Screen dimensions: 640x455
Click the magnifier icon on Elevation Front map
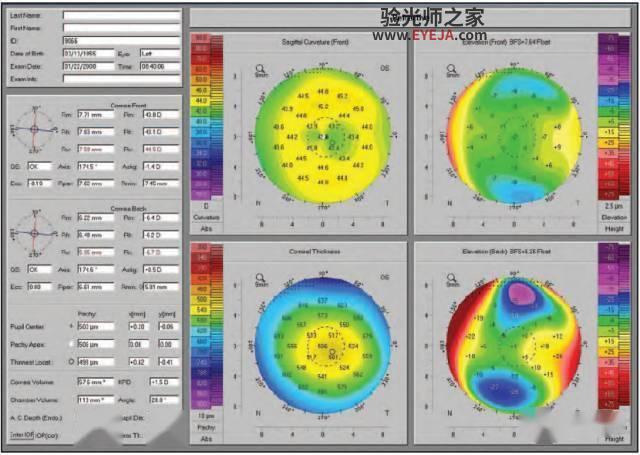451,69
